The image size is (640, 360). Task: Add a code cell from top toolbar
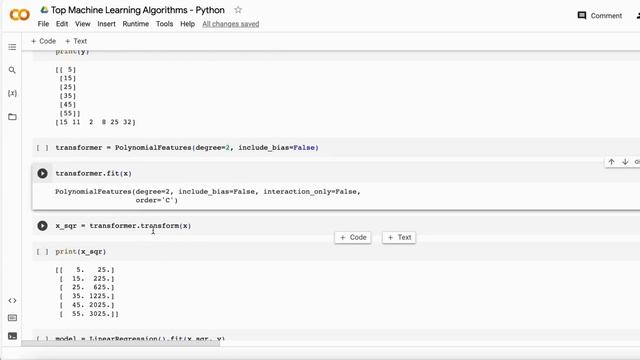[x=43, y=41]
